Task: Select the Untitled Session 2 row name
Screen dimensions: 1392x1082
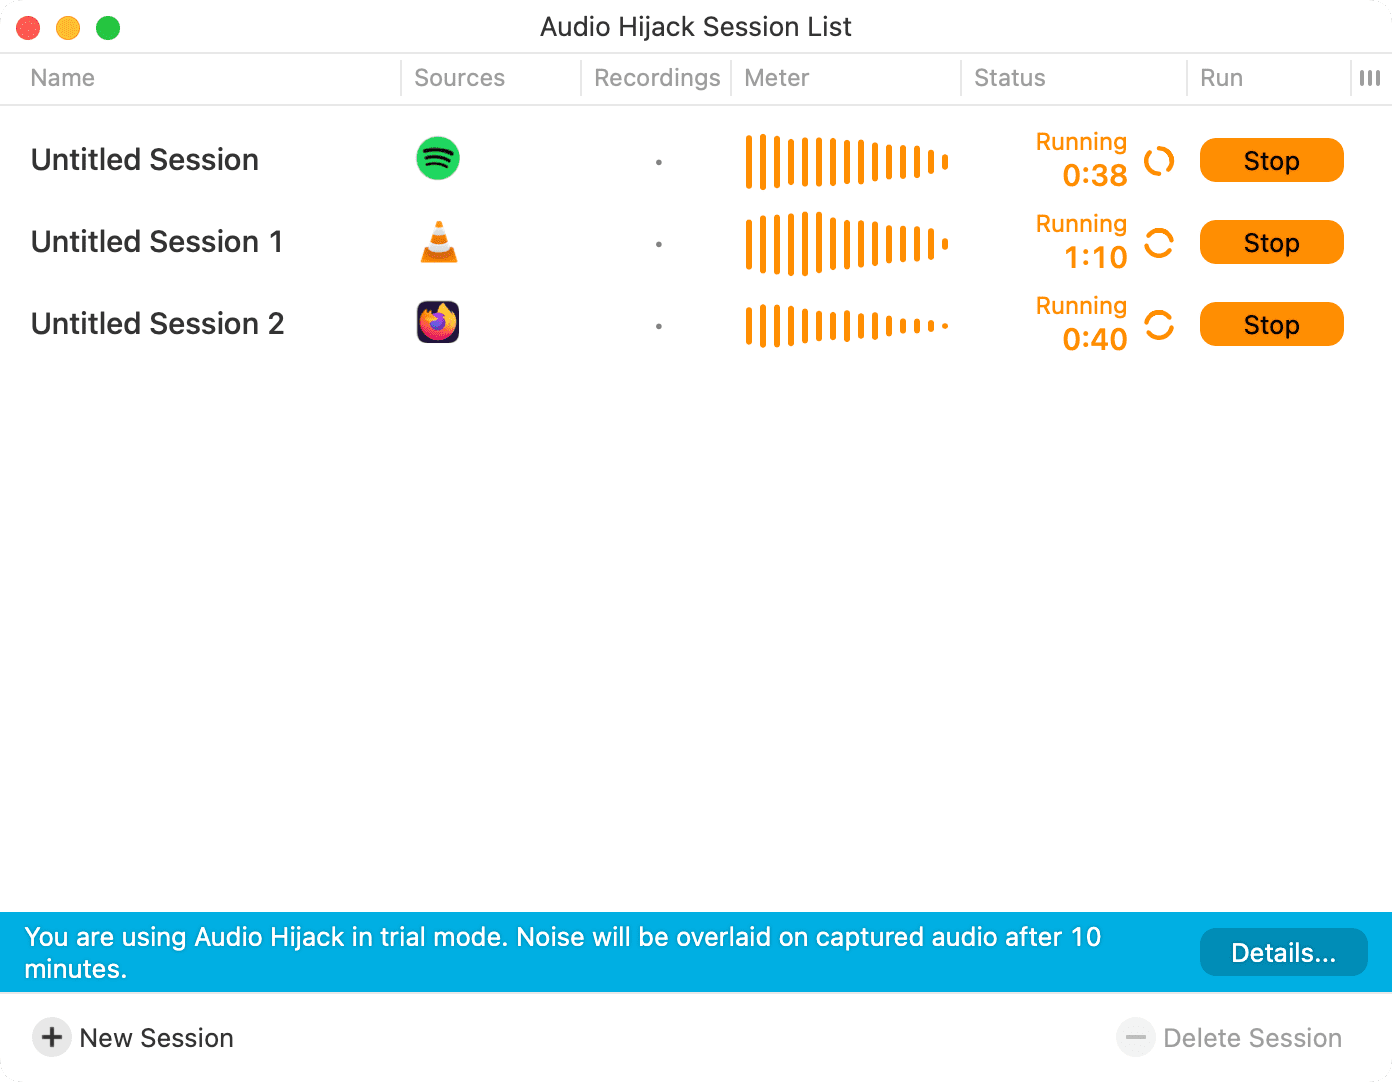Action: pyautogui.click(x=158, y=324)
